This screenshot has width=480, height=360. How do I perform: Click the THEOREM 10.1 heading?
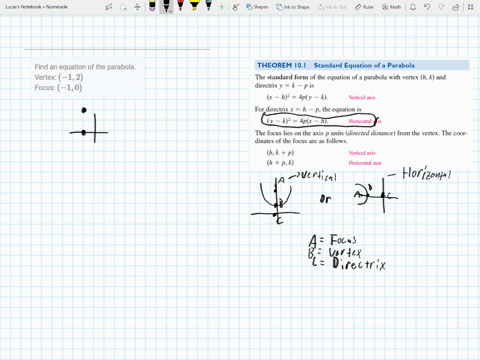click(x=362, y=65)
